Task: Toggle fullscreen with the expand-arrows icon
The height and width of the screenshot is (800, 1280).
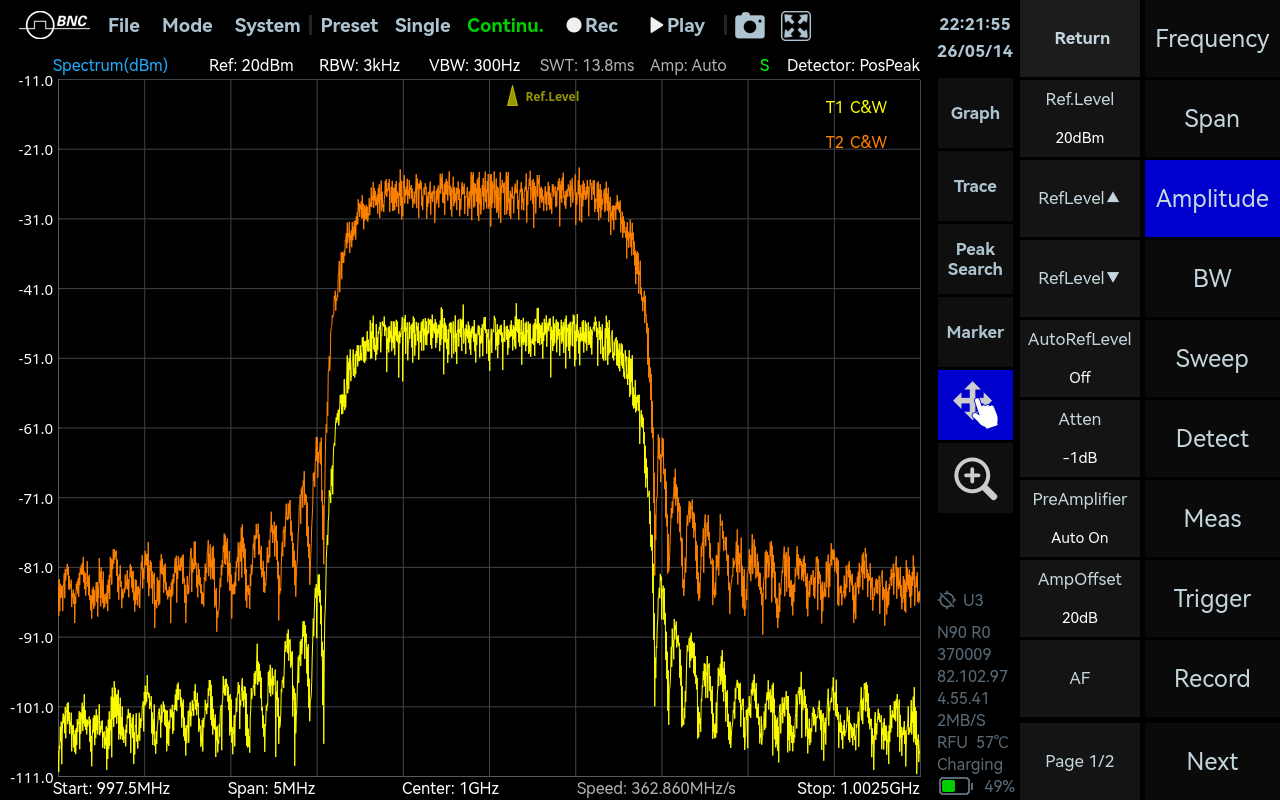Action: pos(796,26)
